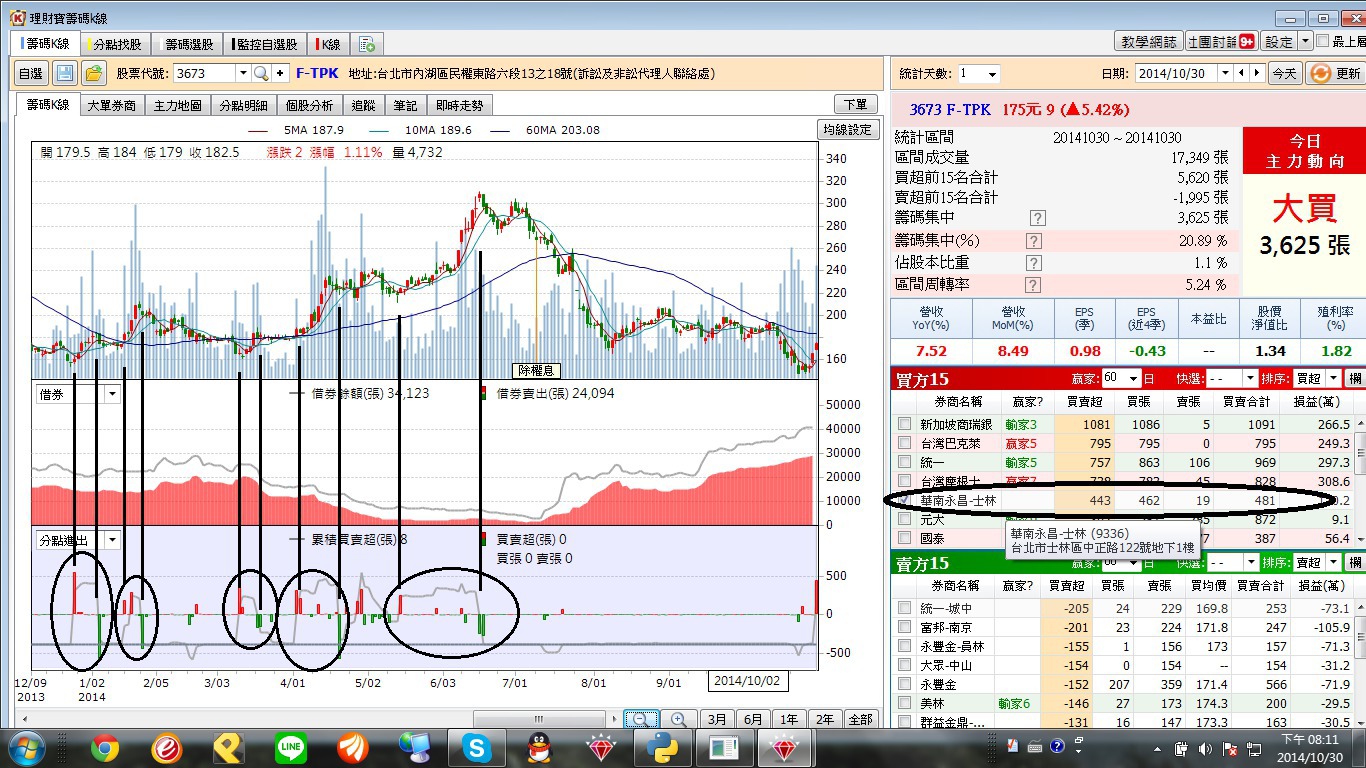Toggle 最上層 always-on-top checkbox

pyautogui.click(x=1323, y=41)
